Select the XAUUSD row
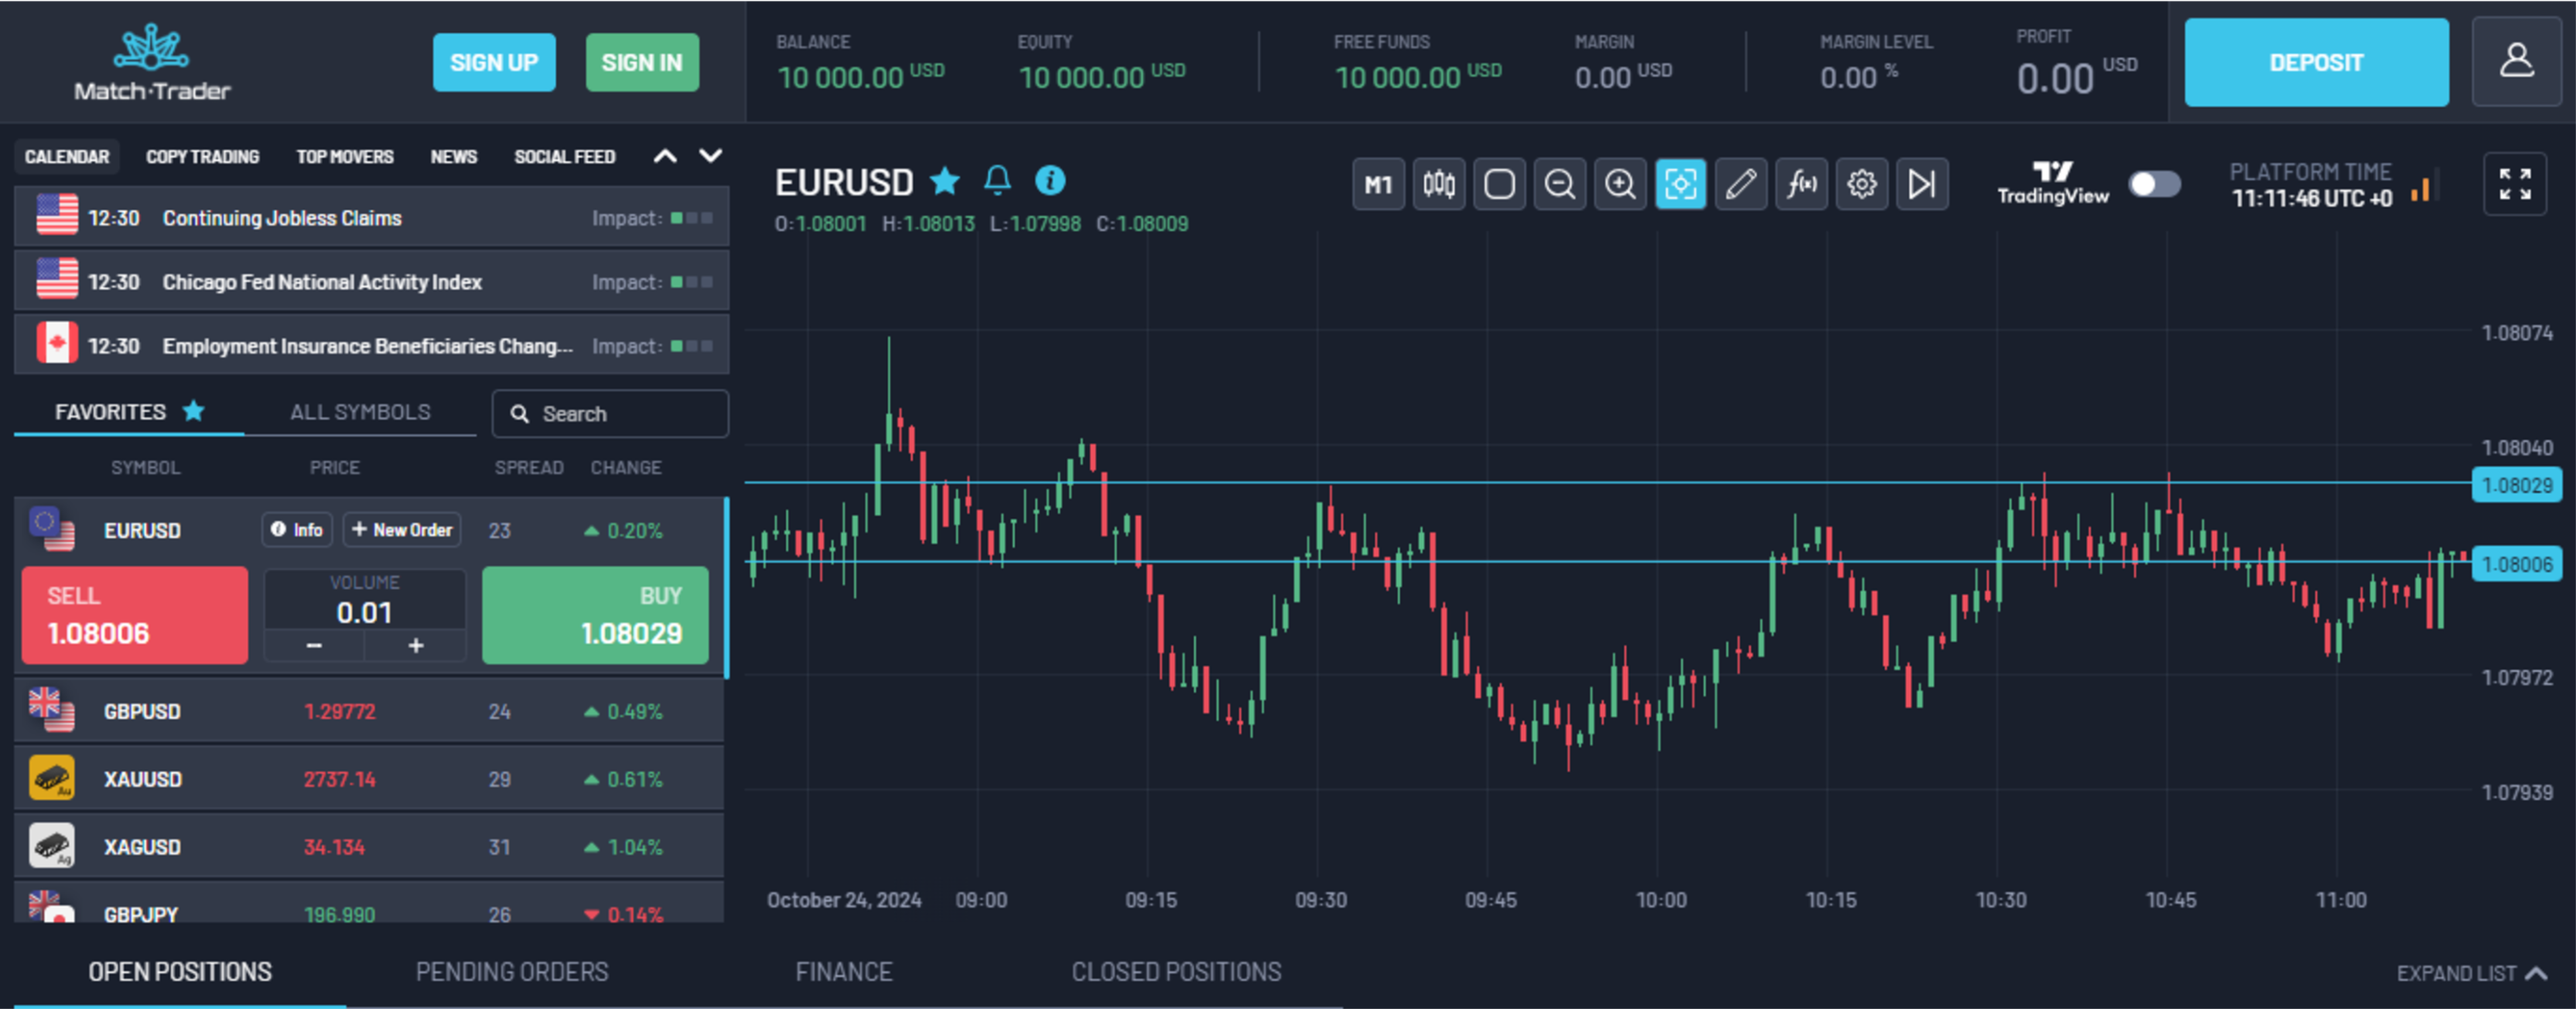Viewport: 2576px width, 1009px height. coord(369,778)
